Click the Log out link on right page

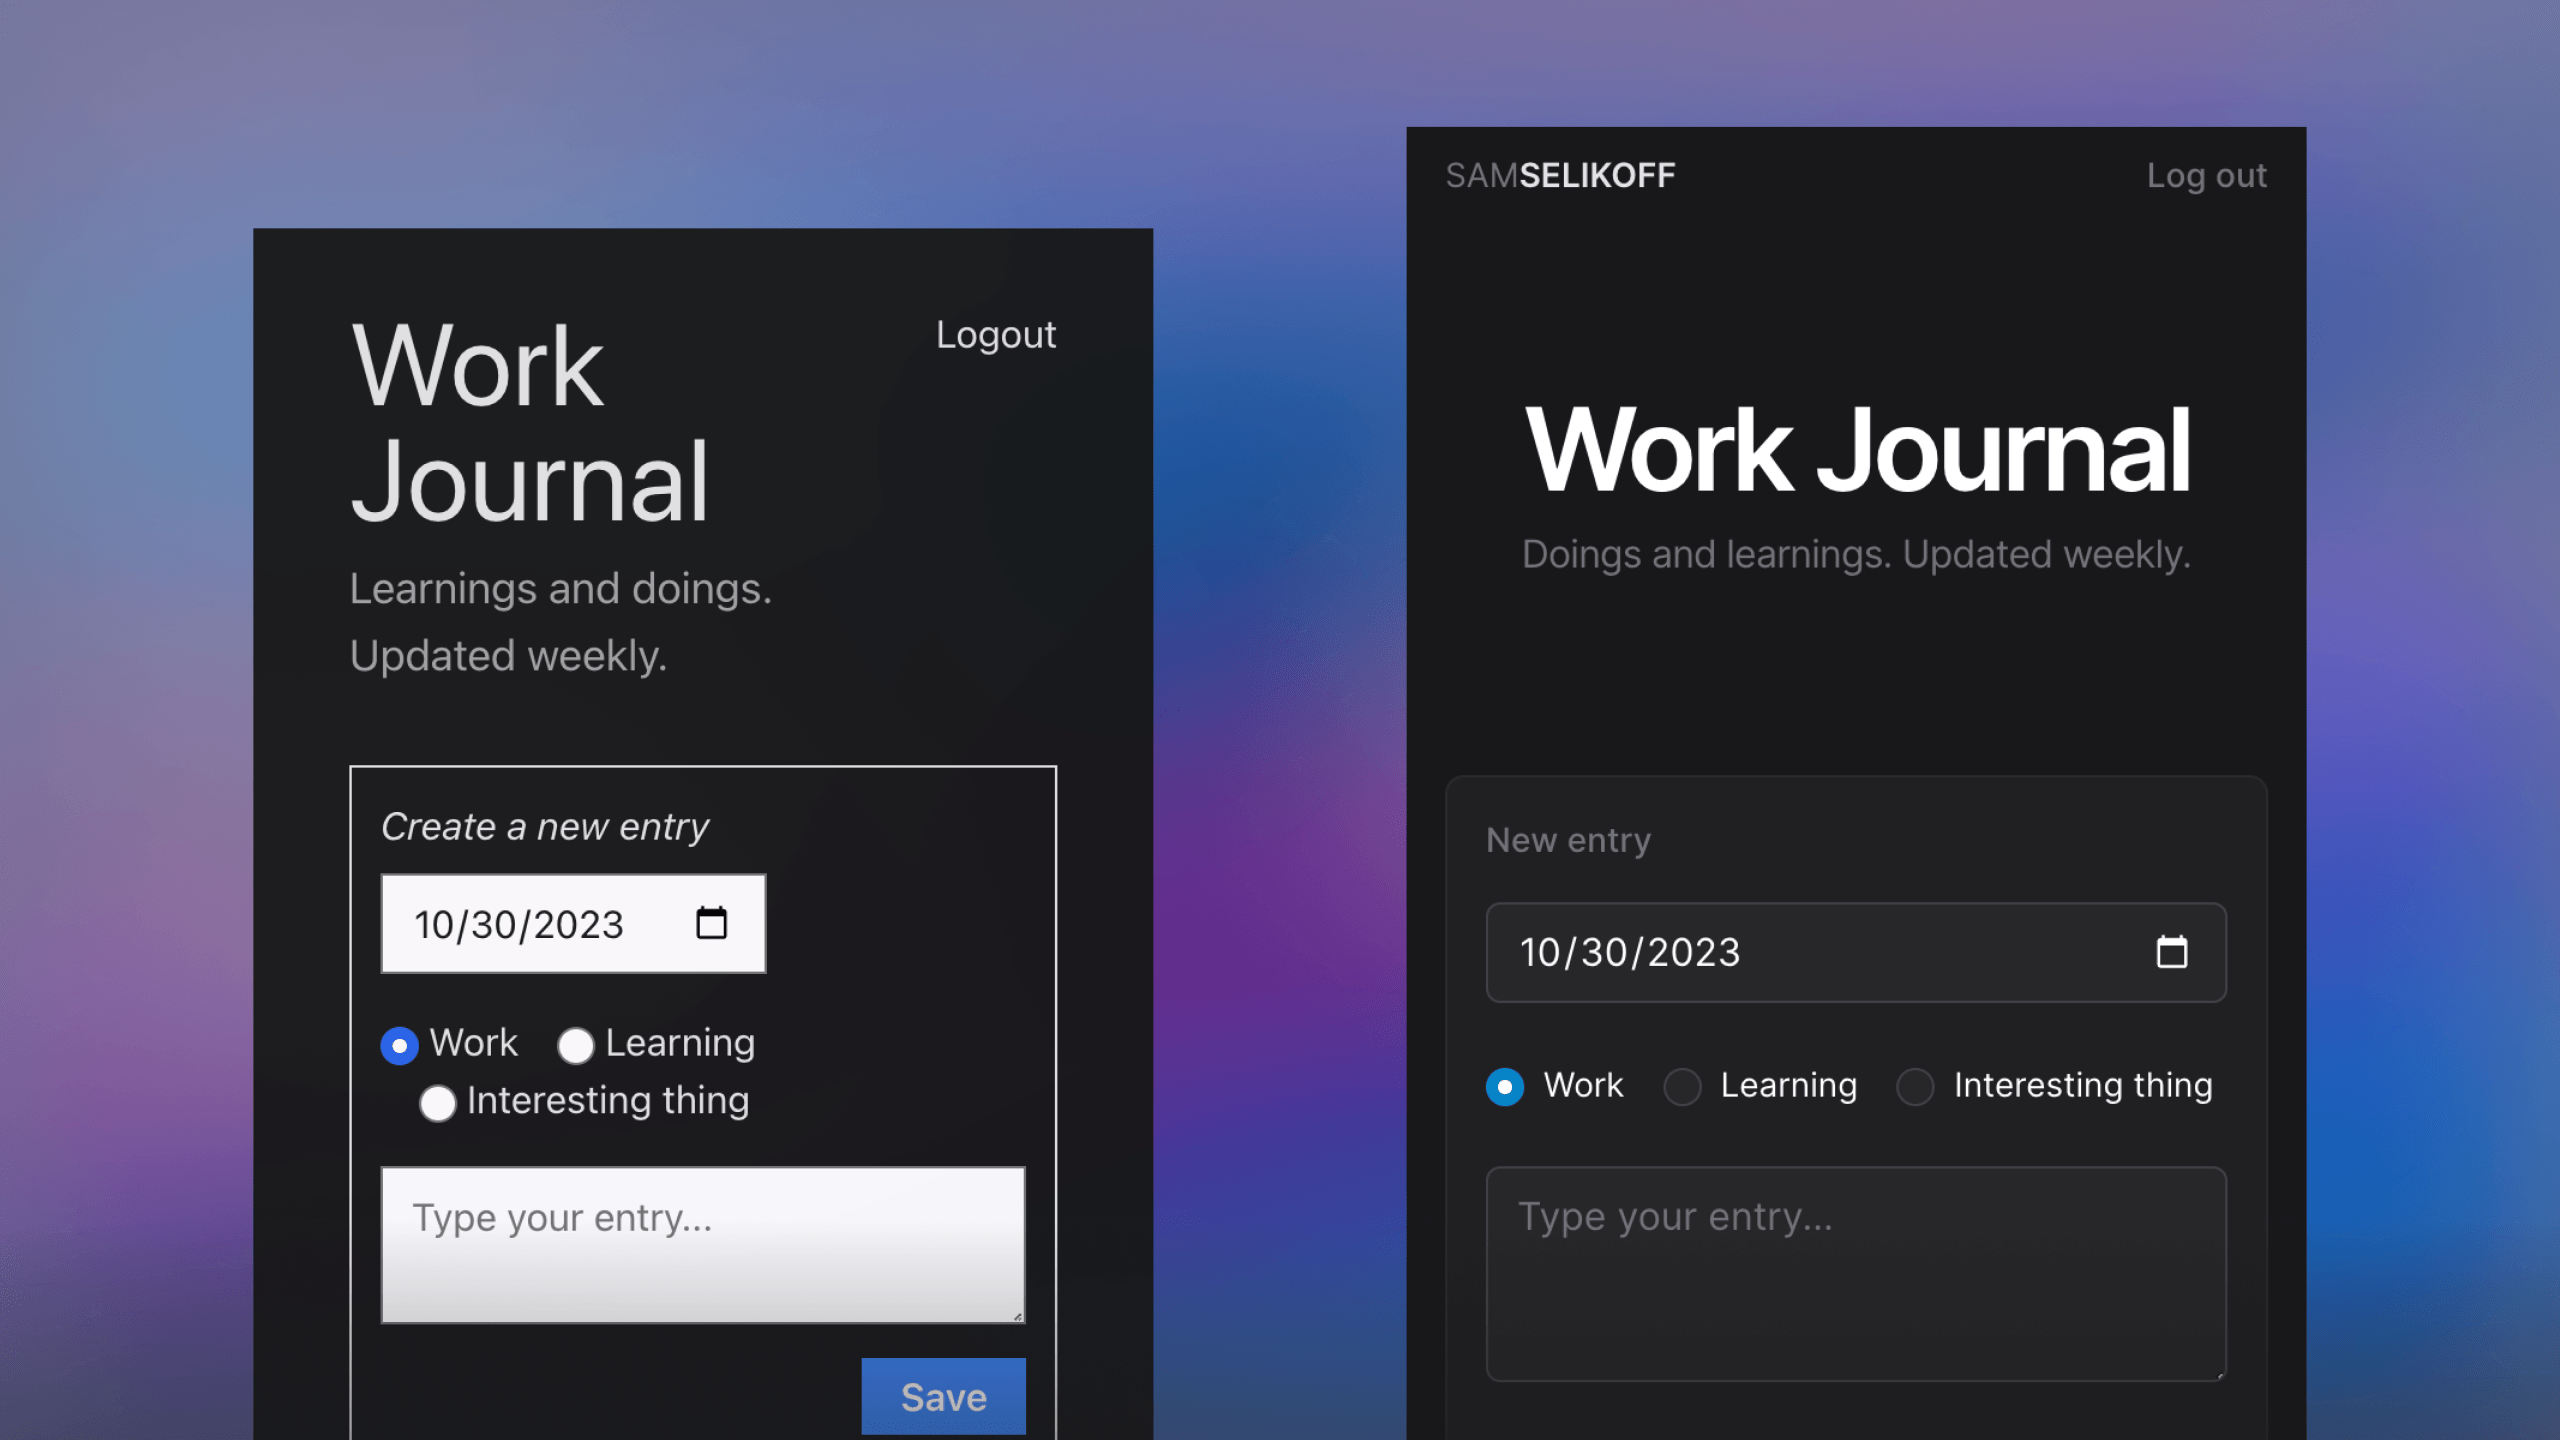click(x=2206, y=176)
